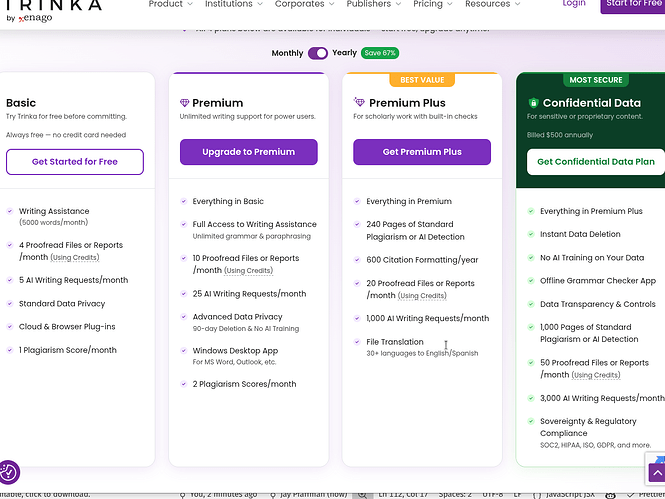Click the checkmark beside Standard Data Privacy

pyautogui.click(x=10, y=304)
